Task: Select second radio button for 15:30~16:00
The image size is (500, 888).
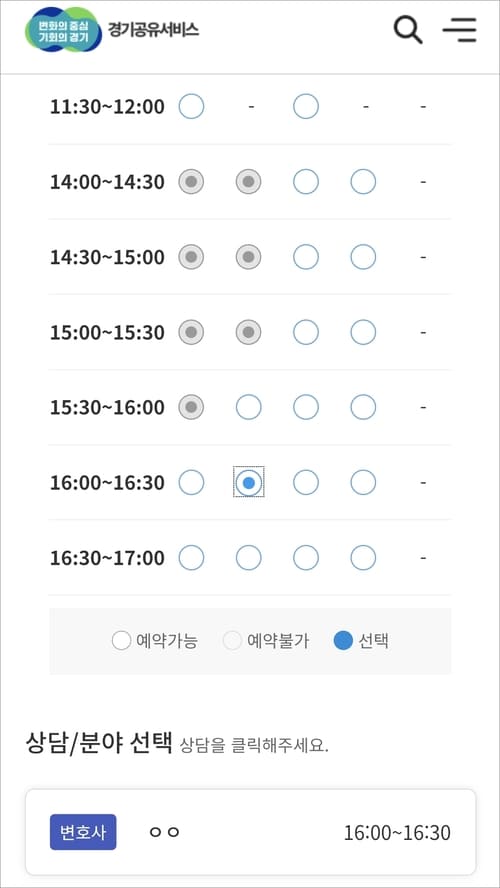Action: tap(249, 407)
